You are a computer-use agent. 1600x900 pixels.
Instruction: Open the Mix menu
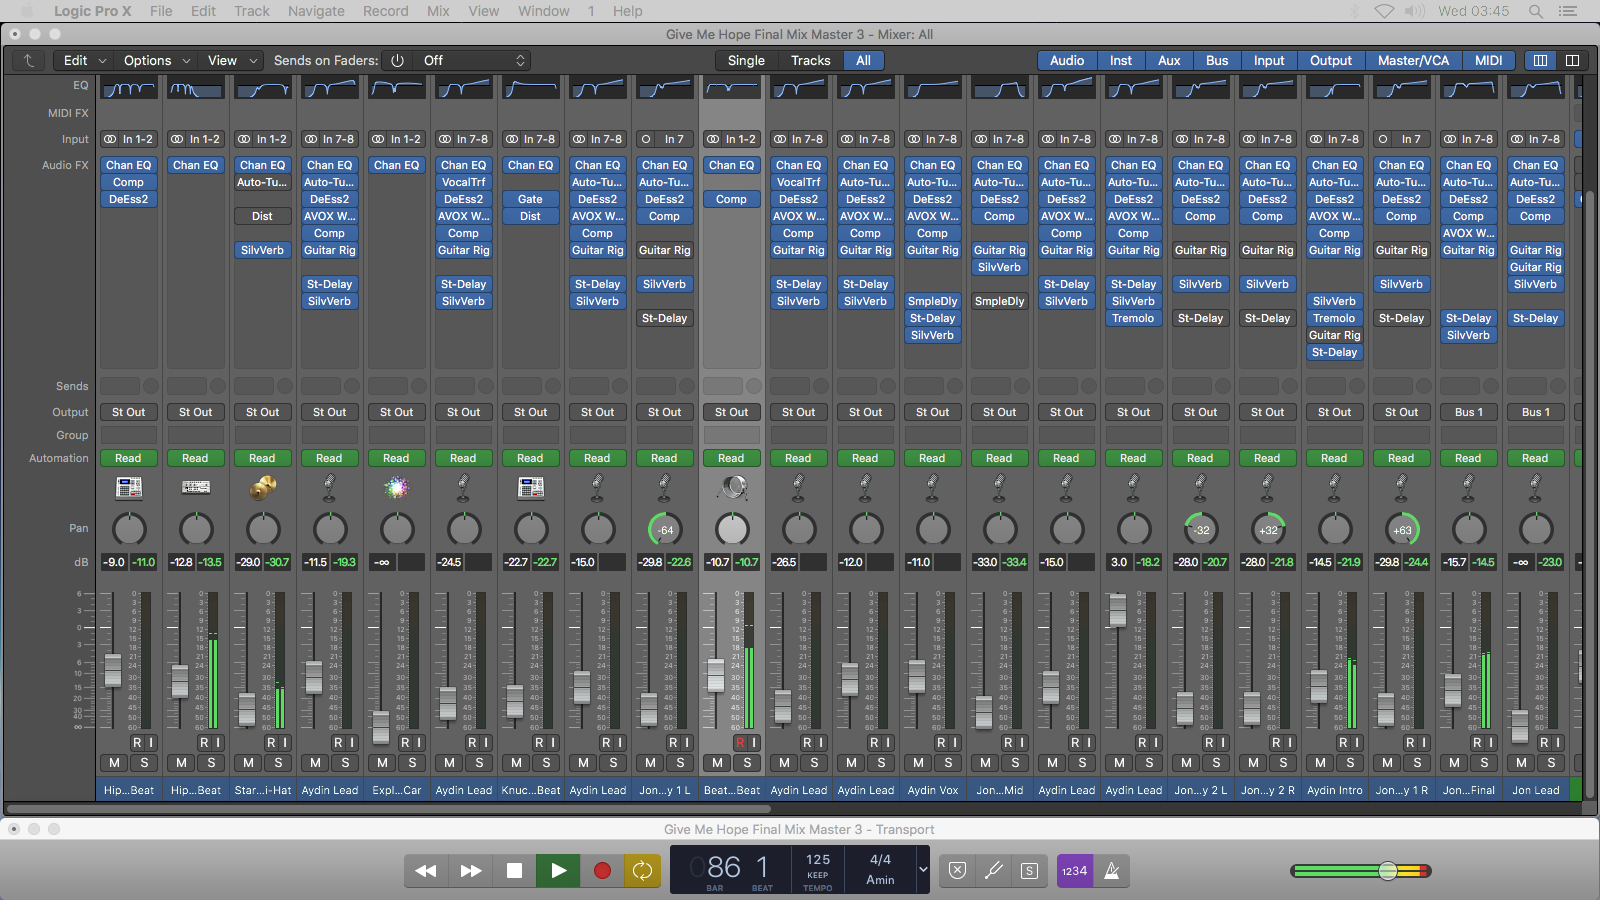[438, 11]
